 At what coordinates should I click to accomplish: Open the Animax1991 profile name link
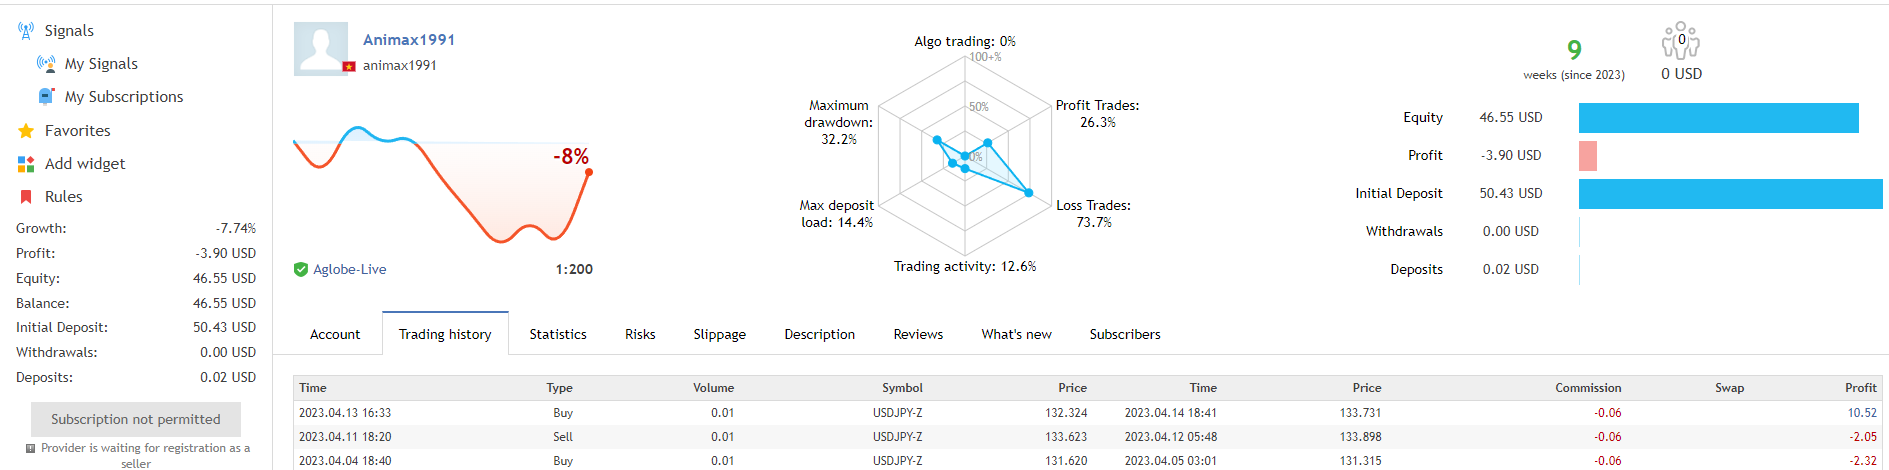(x=408, y=40)
